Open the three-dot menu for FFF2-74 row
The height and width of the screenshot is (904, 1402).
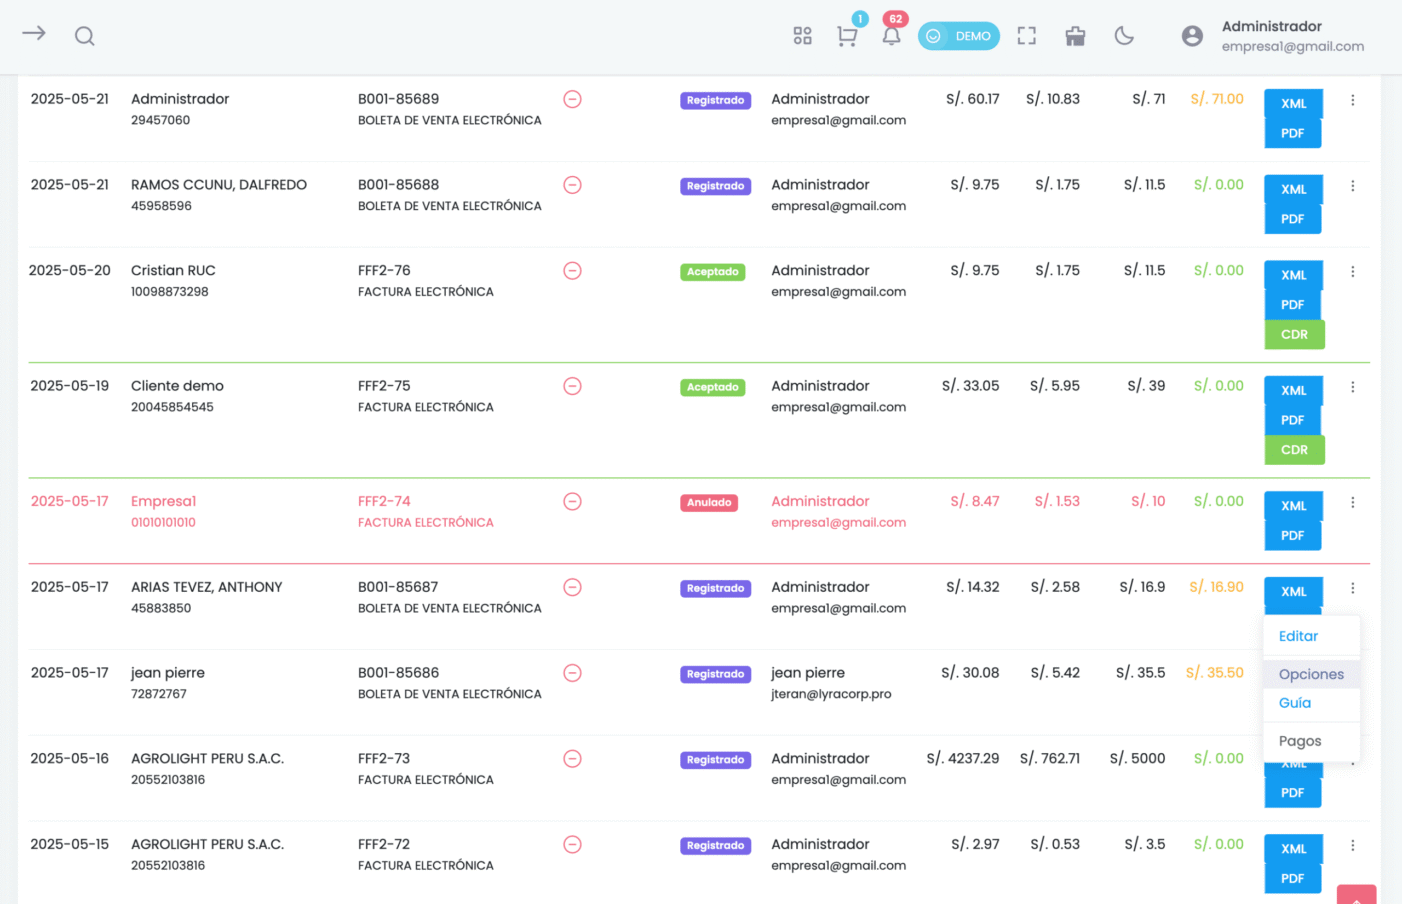click(1352, 503)
